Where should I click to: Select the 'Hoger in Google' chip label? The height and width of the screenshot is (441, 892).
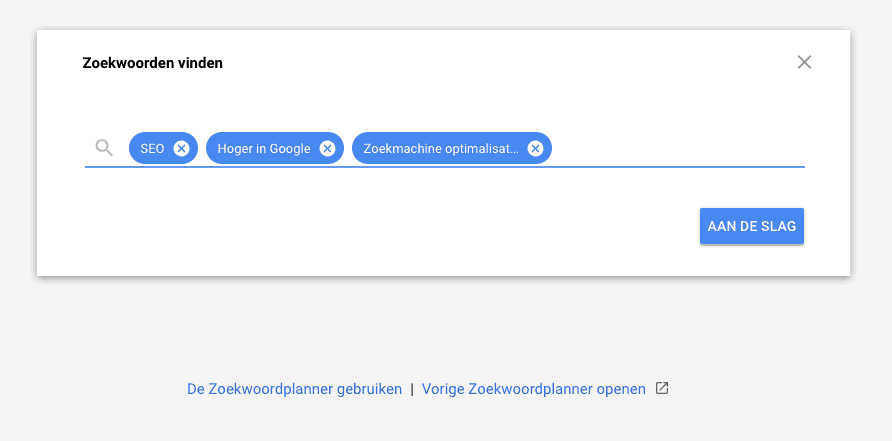(264, 149)
